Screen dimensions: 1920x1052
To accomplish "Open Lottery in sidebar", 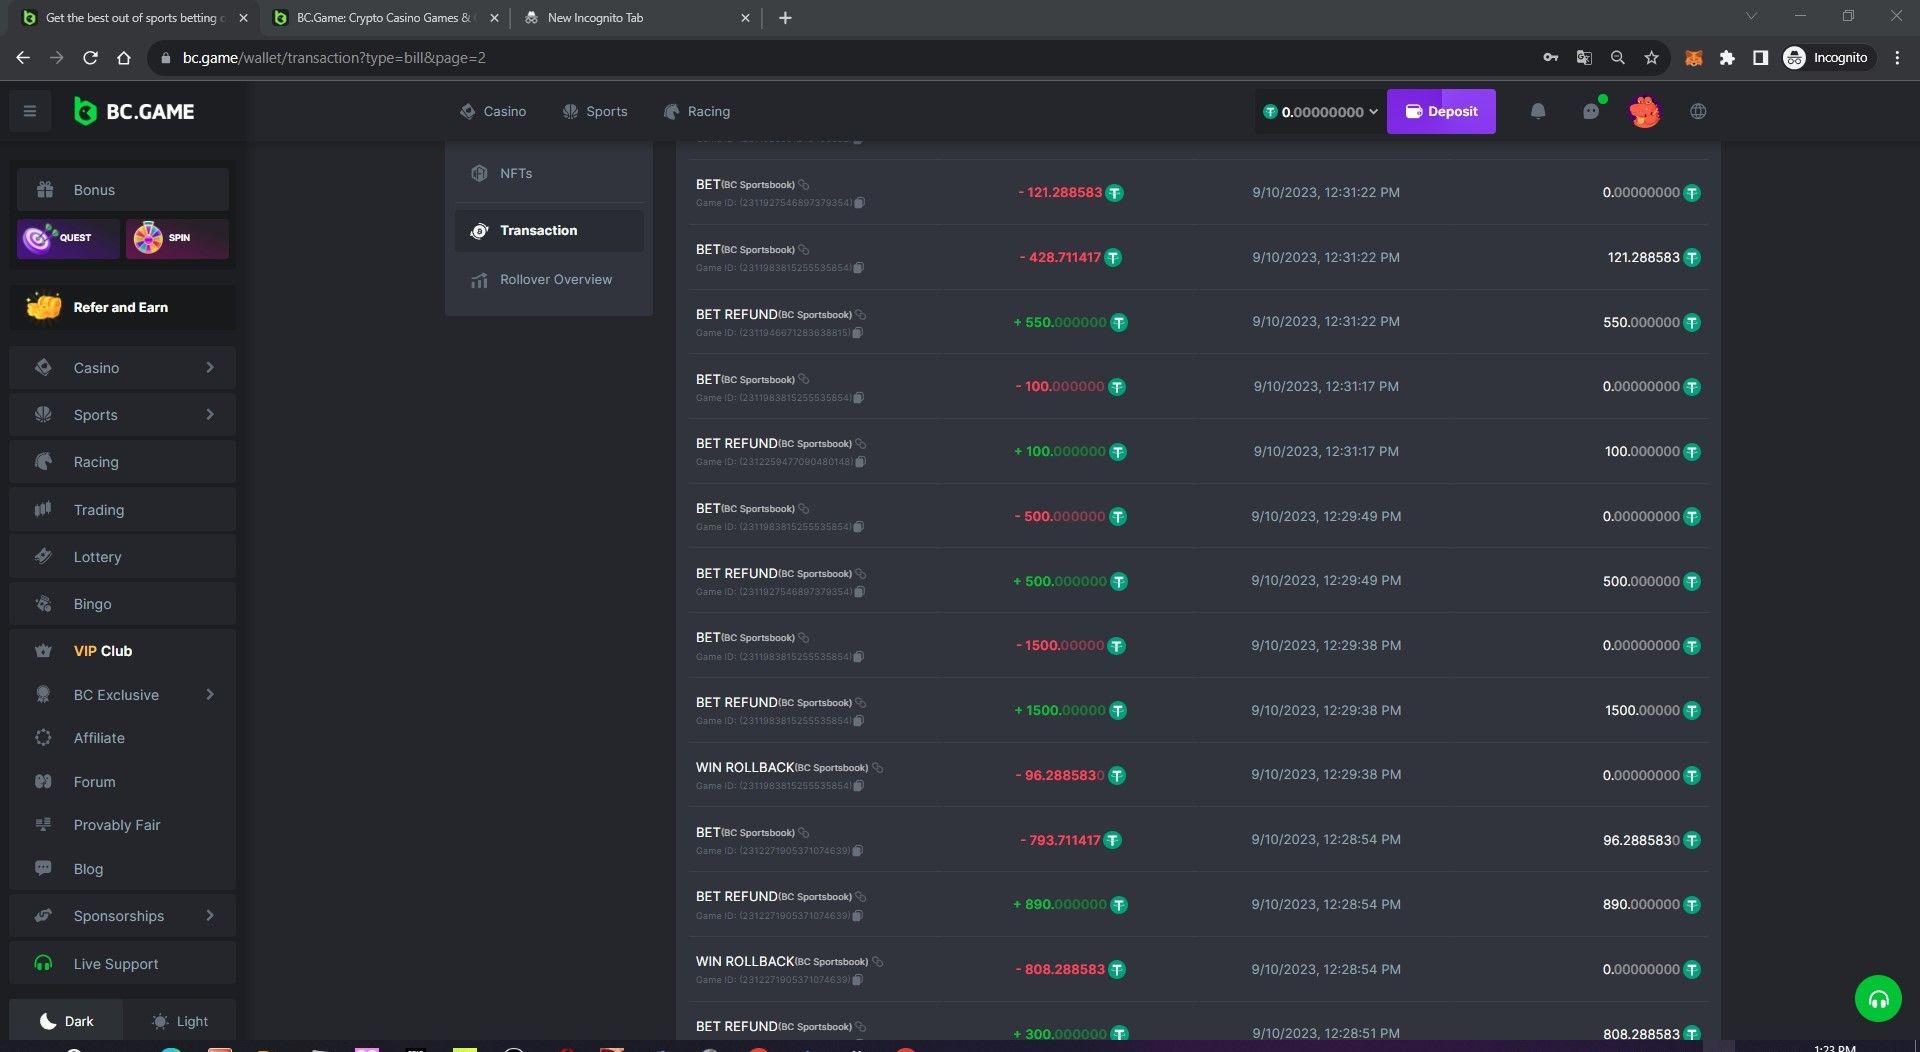I will point(123,557).
